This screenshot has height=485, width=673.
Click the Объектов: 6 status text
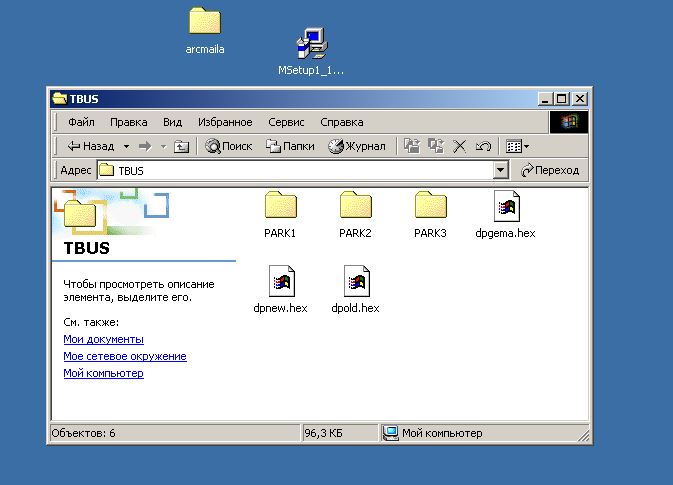[x=84, y=433]
